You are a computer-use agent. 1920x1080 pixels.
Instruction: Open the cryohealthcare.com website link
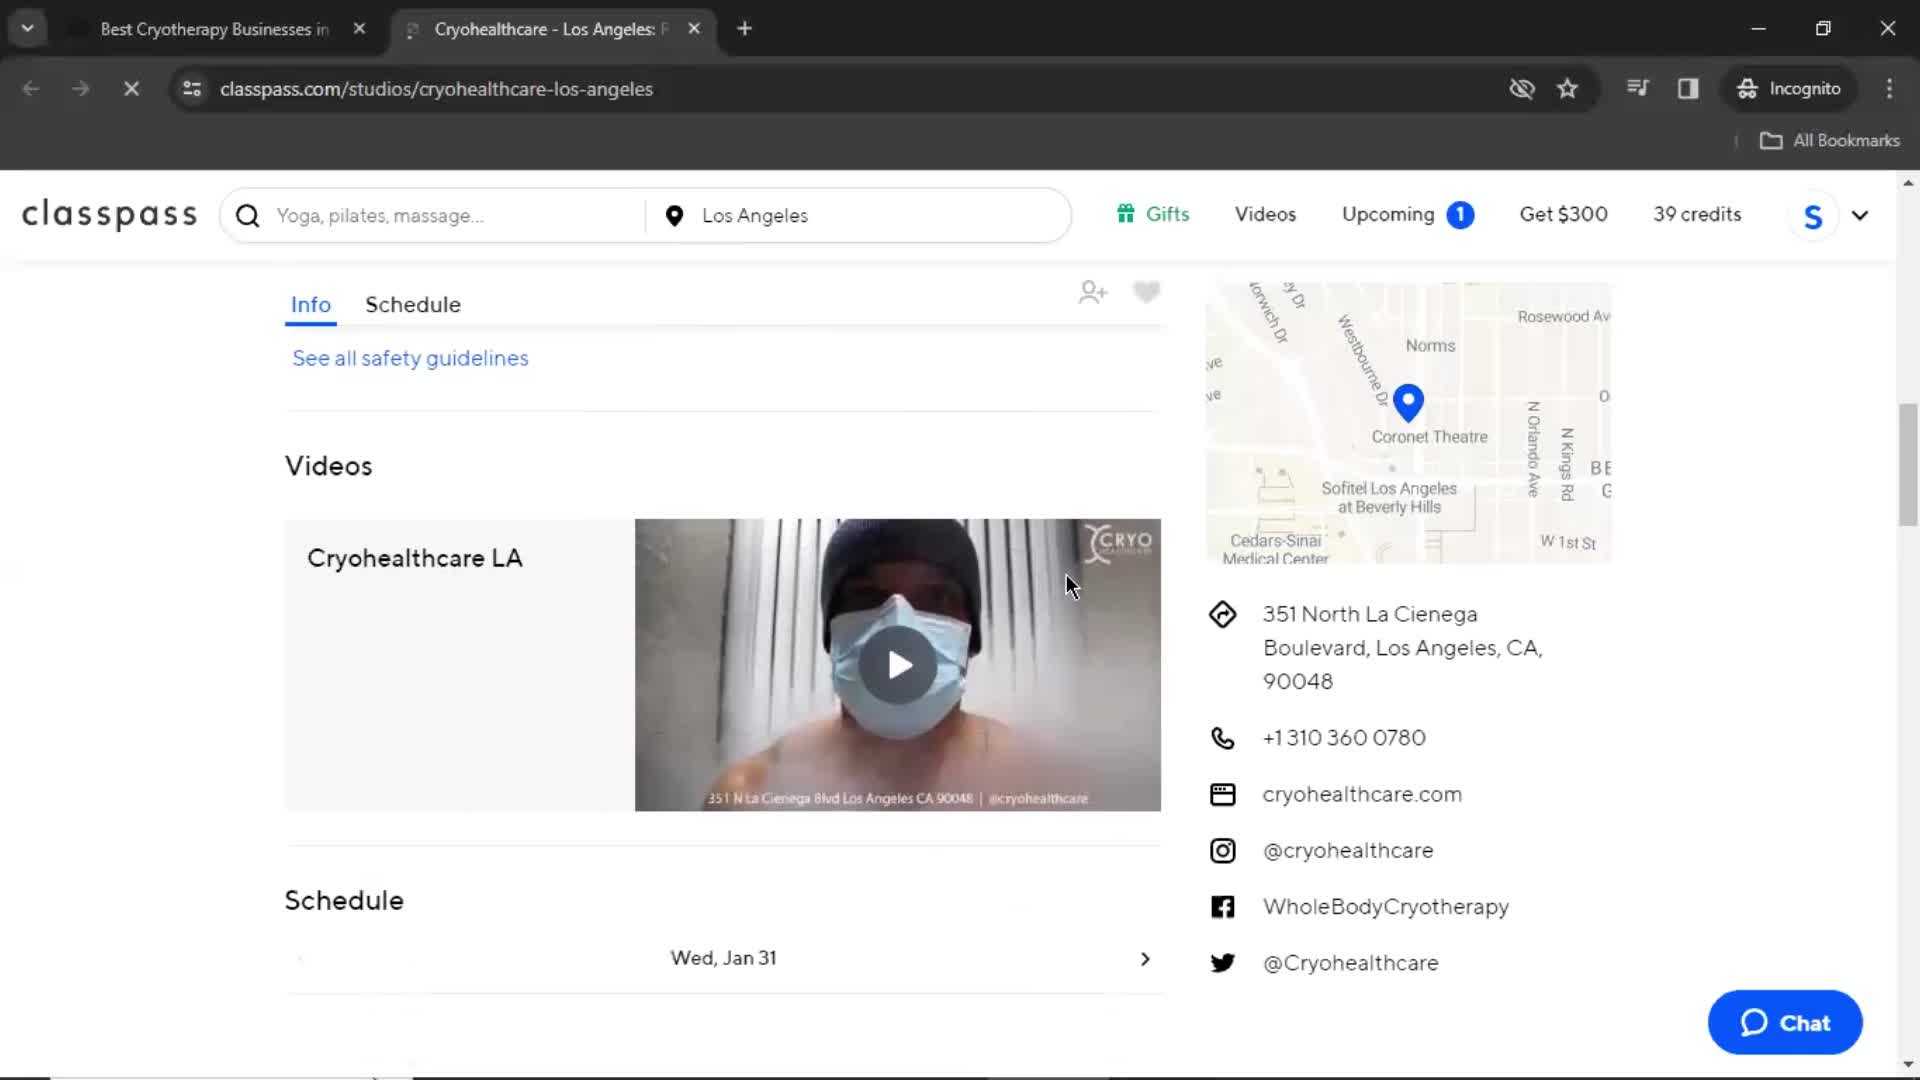(x=1362, y=794)
